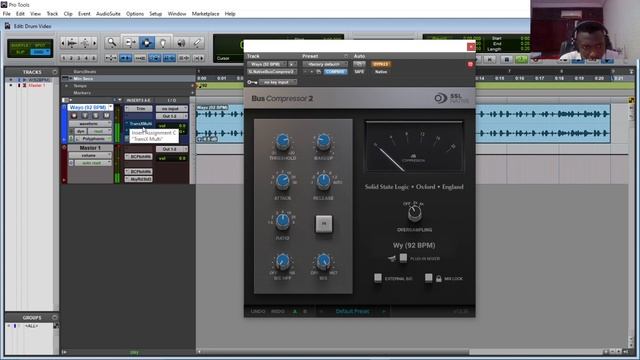This screenshot has height=360, width=640.
Task: Mute the Ways (92 BPM) track
Action: click(106, 116)
